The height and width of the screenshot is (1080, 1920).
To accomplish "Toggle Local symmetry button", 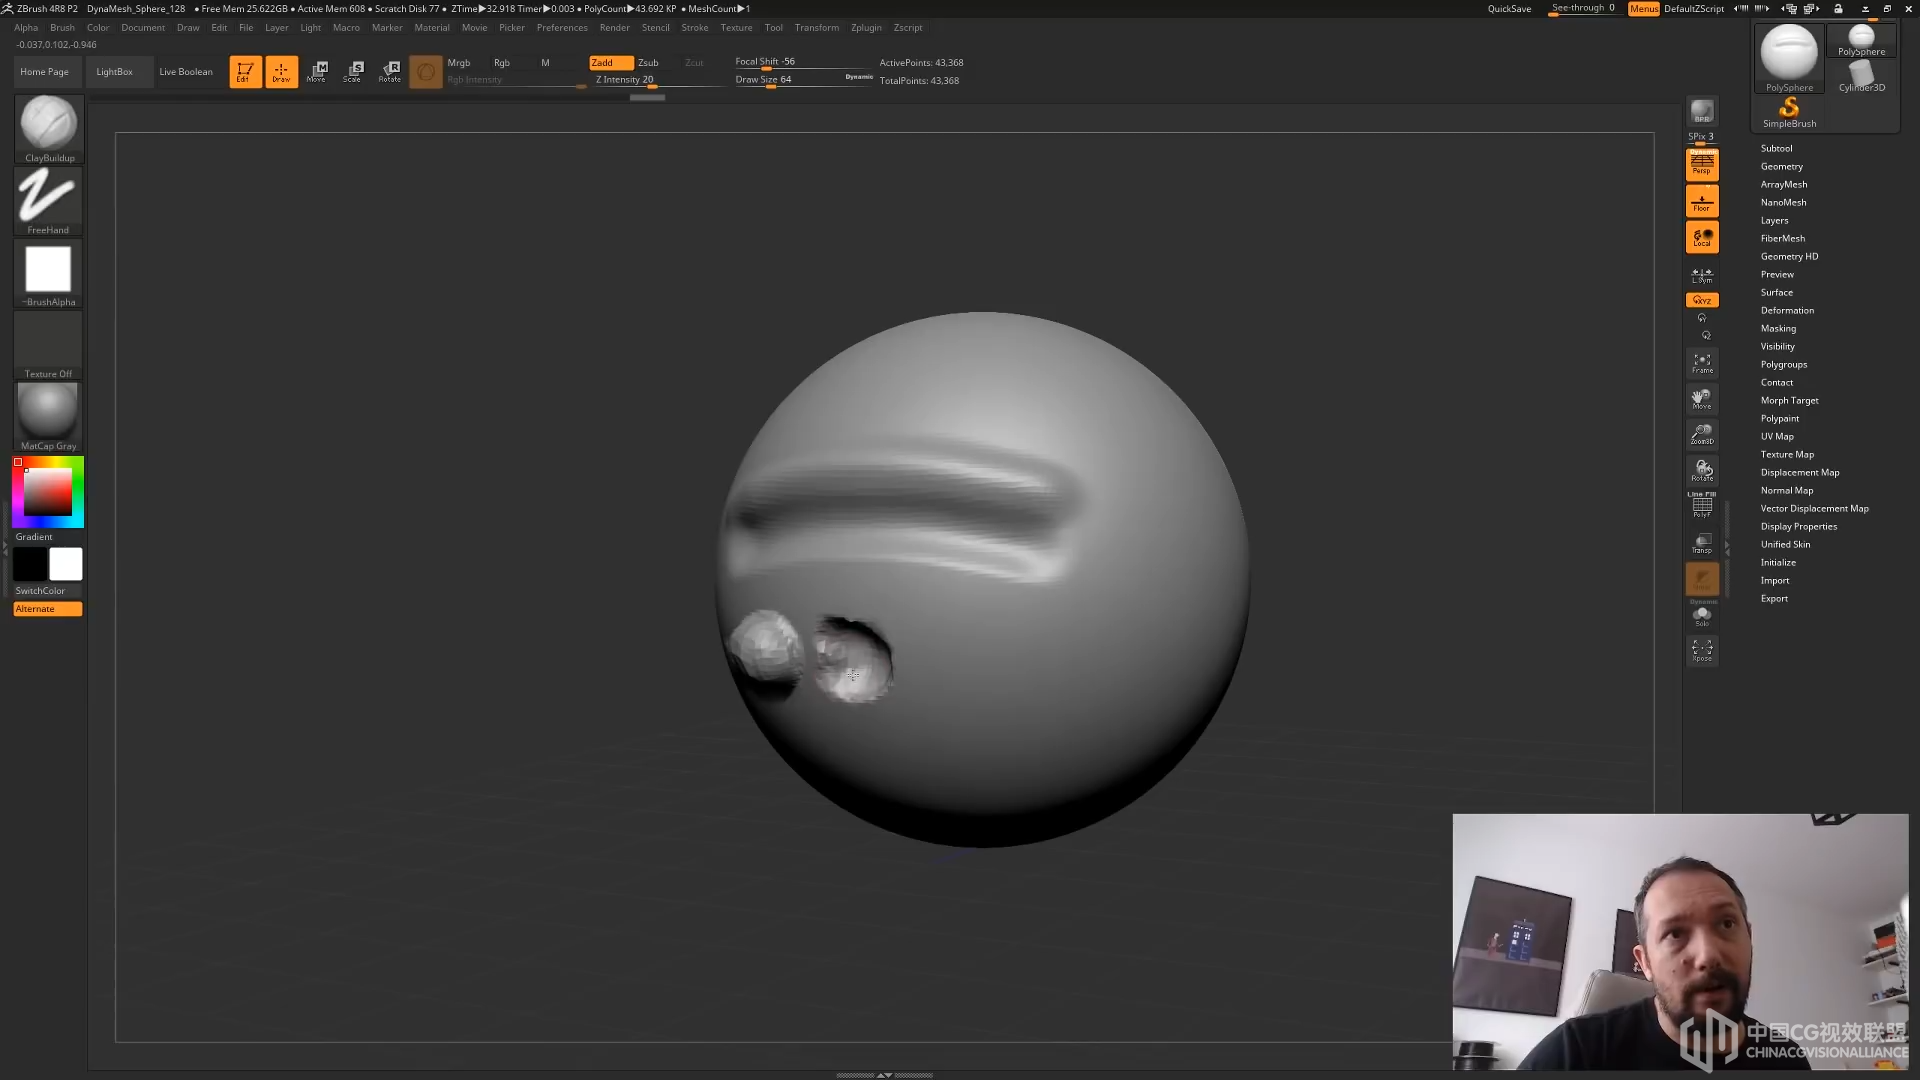I will [x=1702, y=237].
